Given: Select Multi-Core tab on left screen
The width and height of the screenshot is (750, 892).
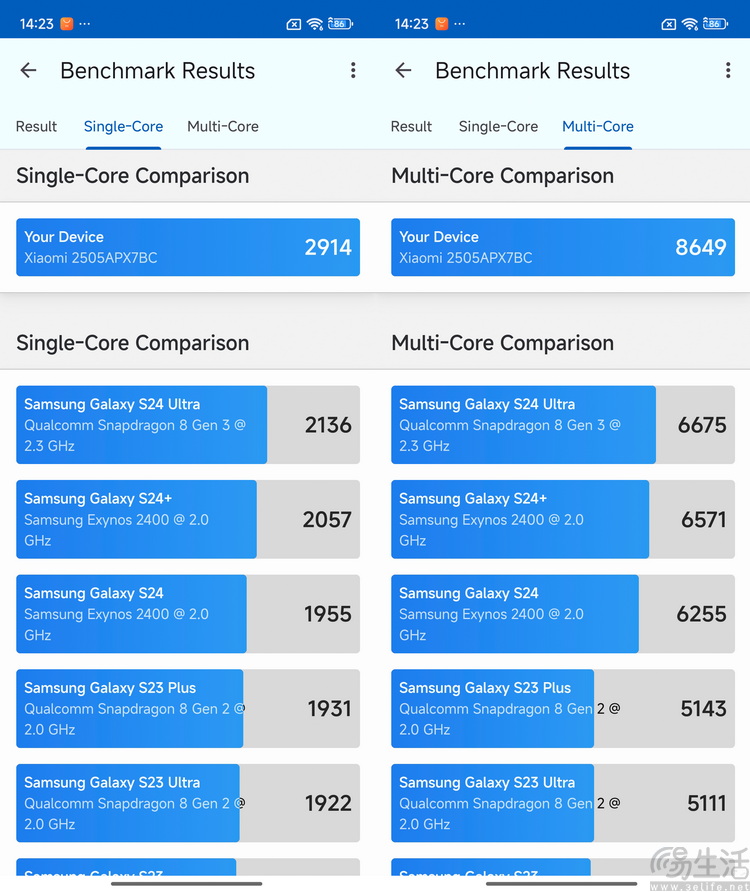Looking at the screenshot, I should coord(223,126).
